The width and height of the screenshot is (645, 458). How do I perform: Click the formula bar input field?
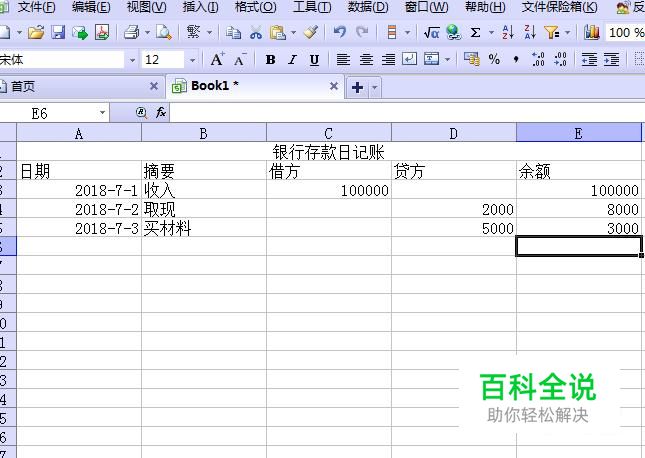click(407, 112)
